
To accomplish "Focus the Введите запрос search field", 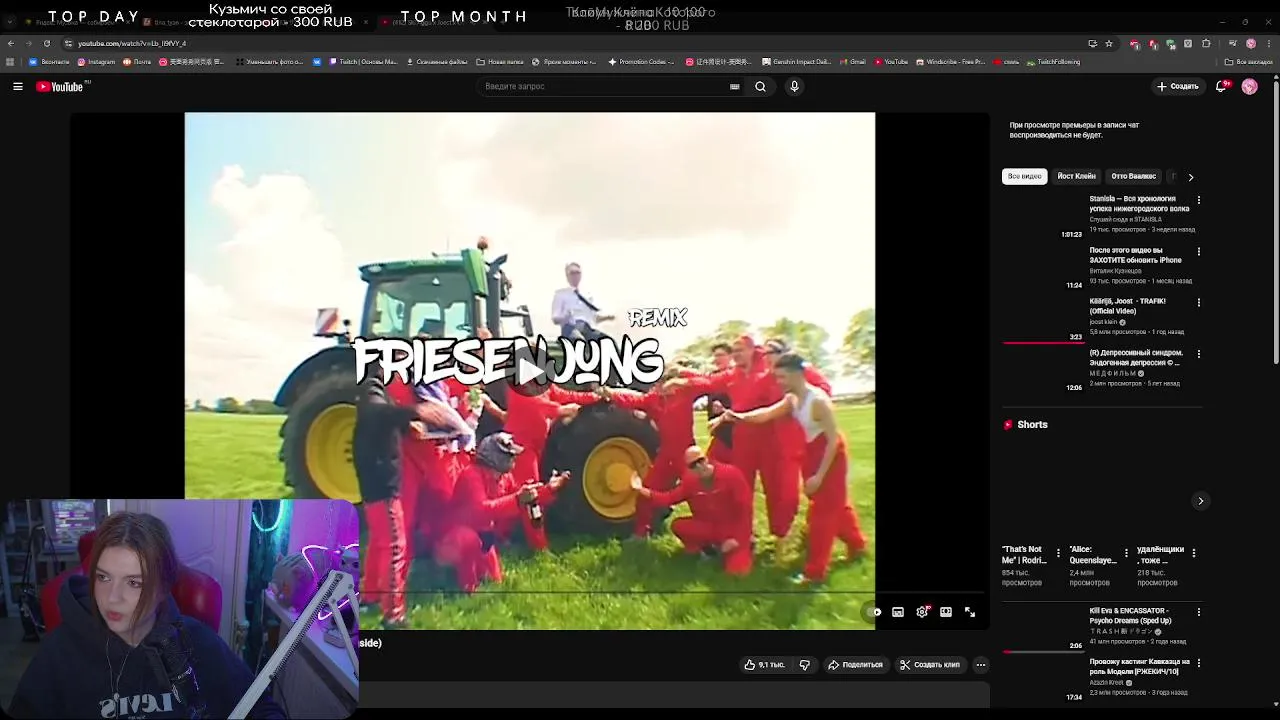I will point(605,87).
